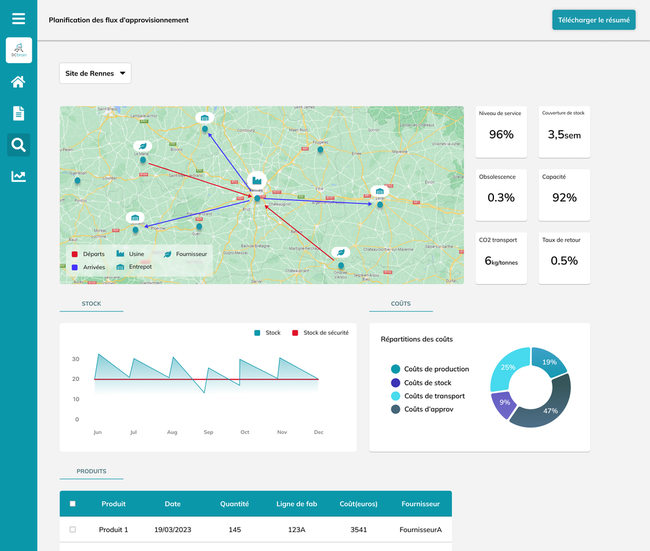Open the Site de Rennes dropdown
The image size is (650, 551).
(x=95, y=73)
